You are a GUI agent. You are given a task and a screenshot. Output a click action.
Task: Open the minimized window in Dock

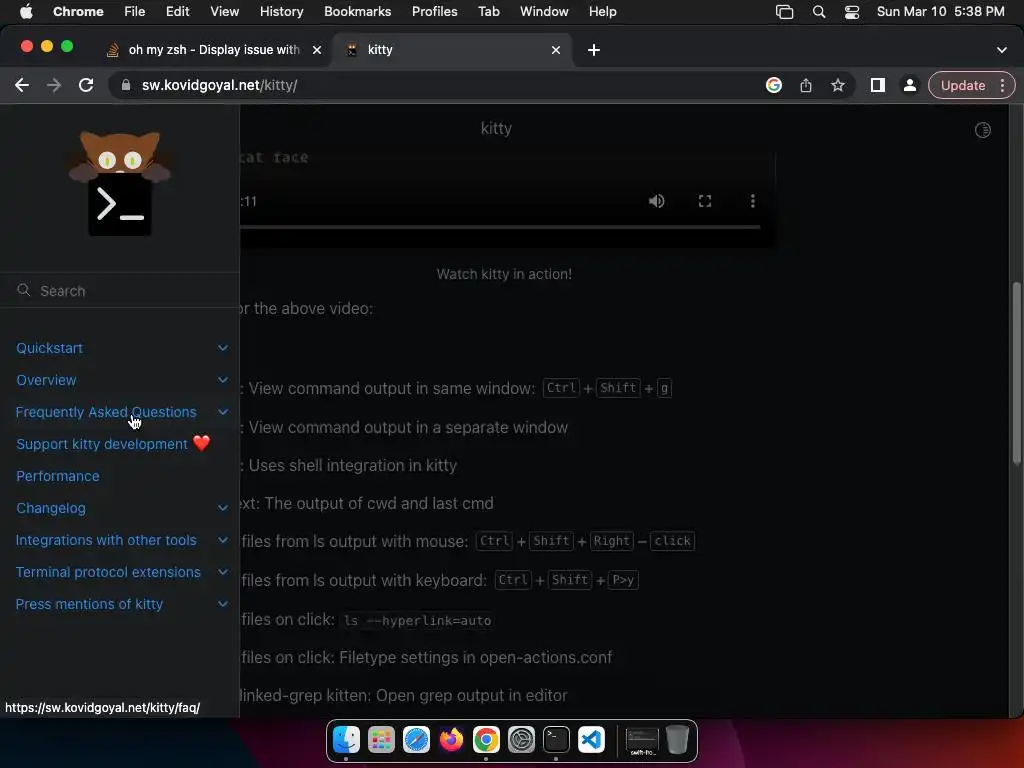point(642,740)
